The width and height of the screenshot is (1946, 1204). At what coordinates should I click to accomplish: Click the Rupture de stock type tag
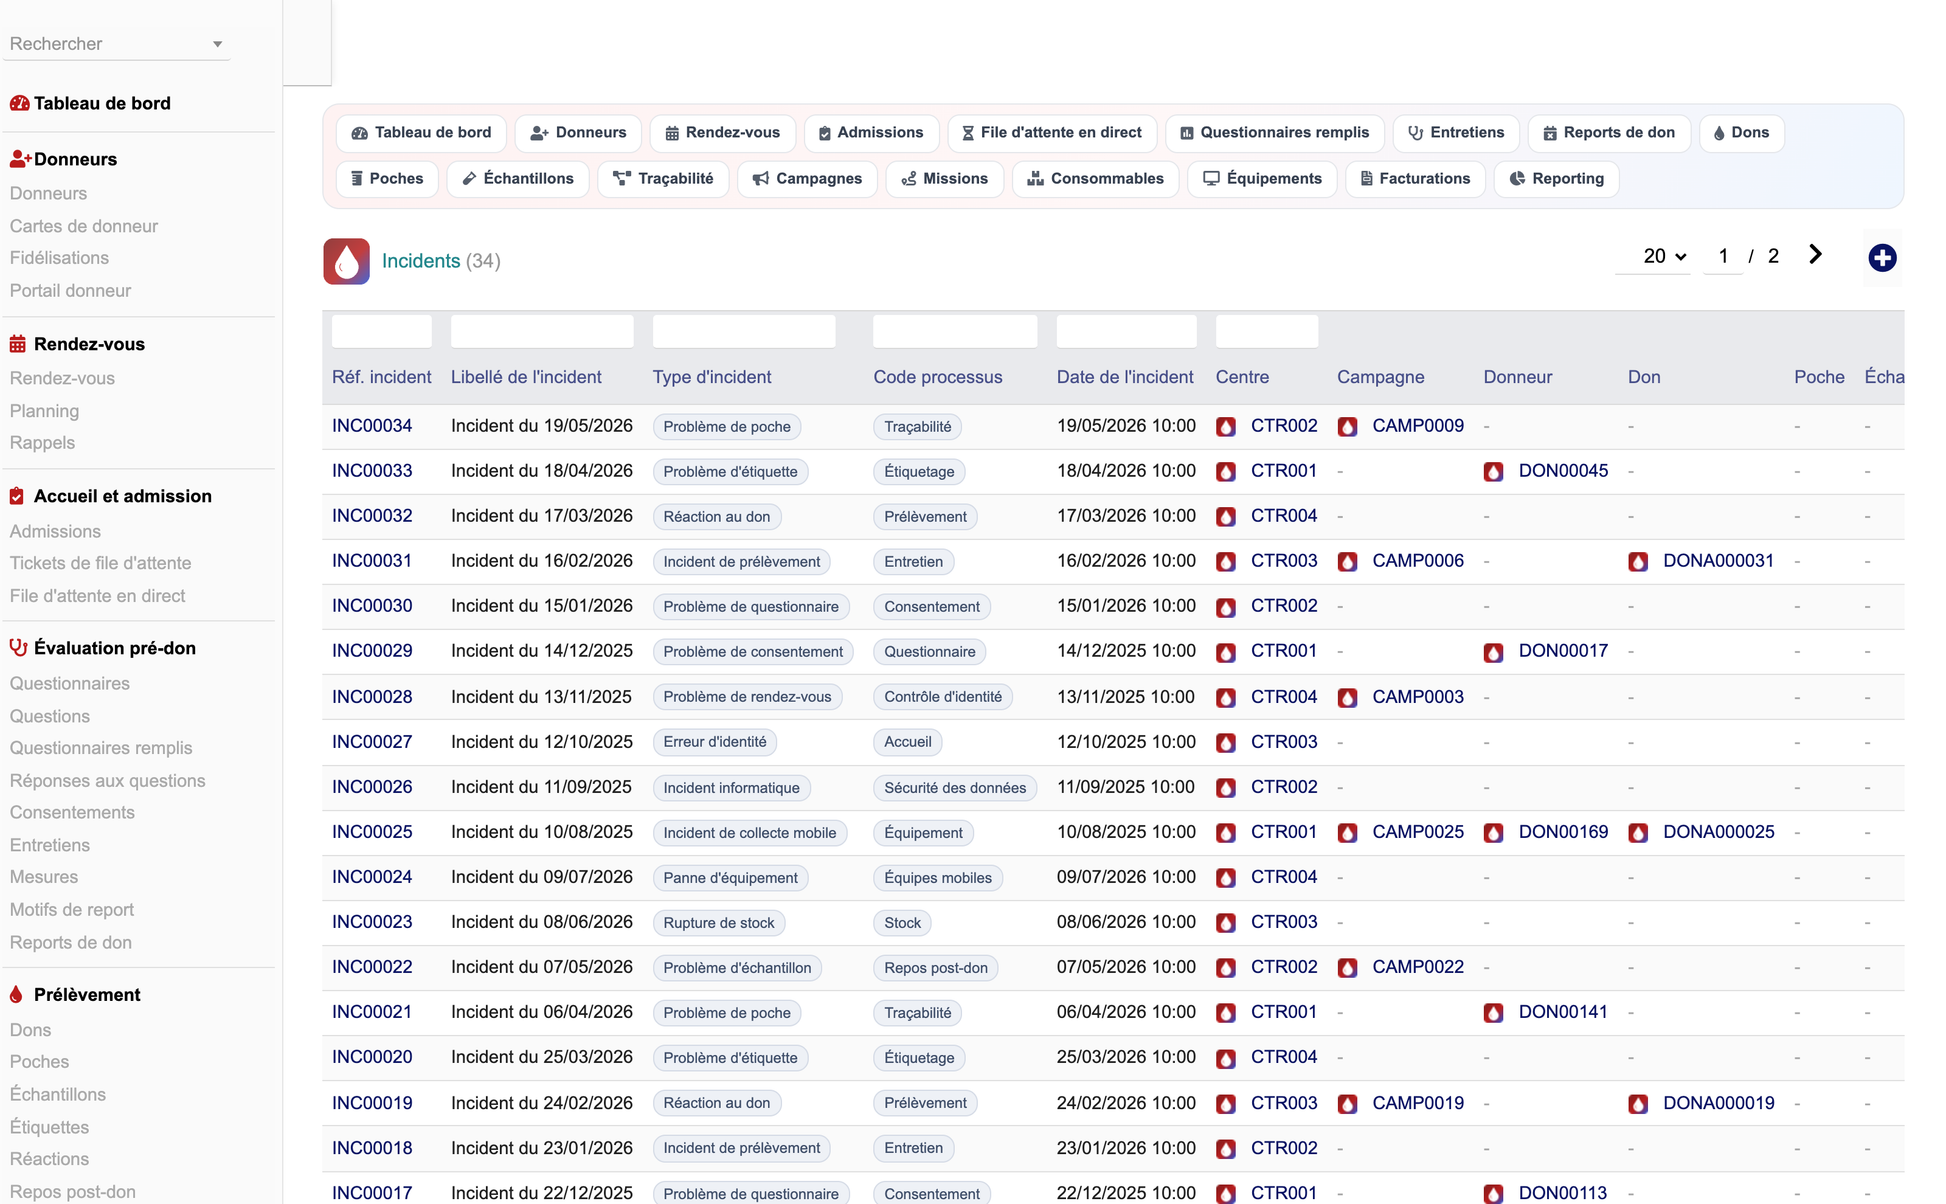[x=719, y=923]
